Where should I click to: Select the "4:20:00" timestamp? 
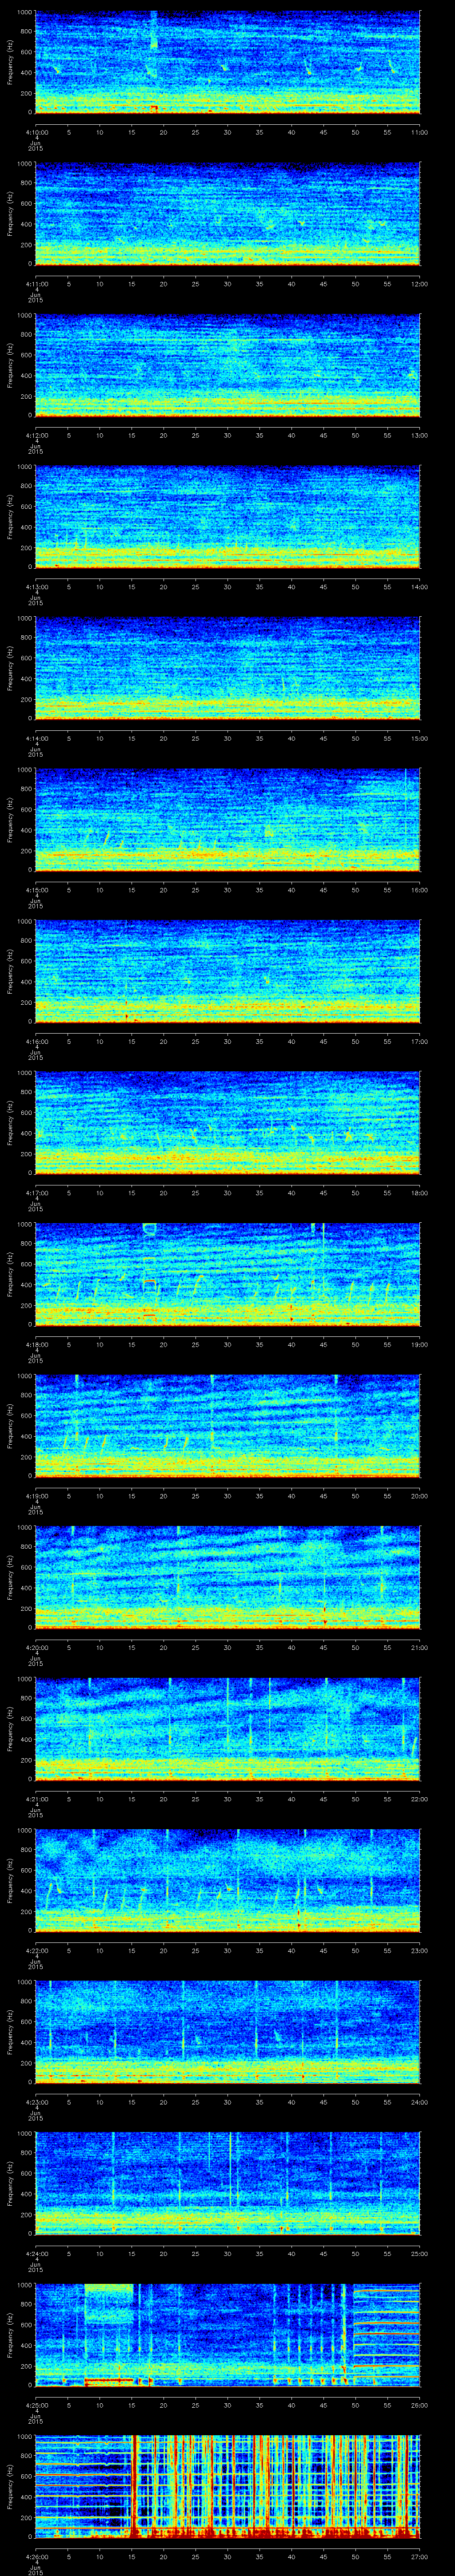point(36,1647)
